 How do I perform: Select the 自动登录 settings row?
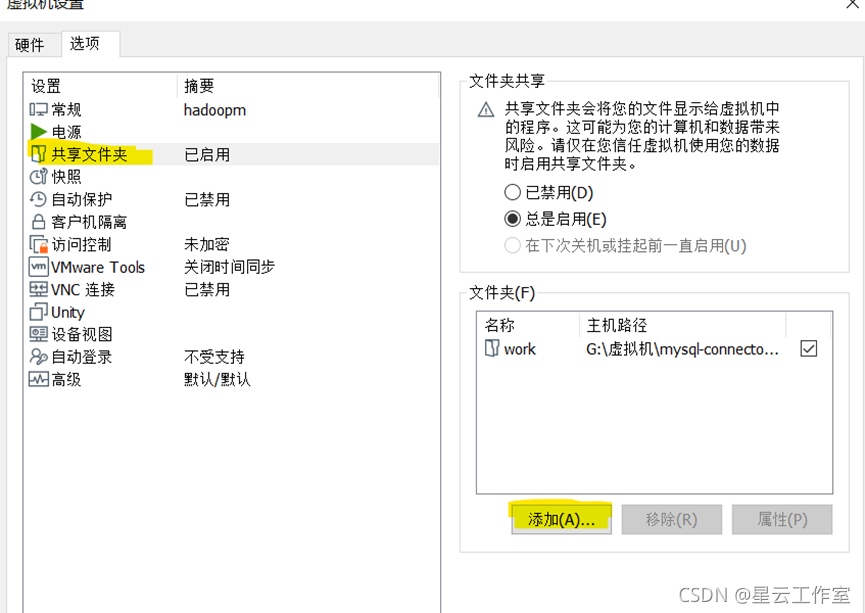click(x=233, y=357)
